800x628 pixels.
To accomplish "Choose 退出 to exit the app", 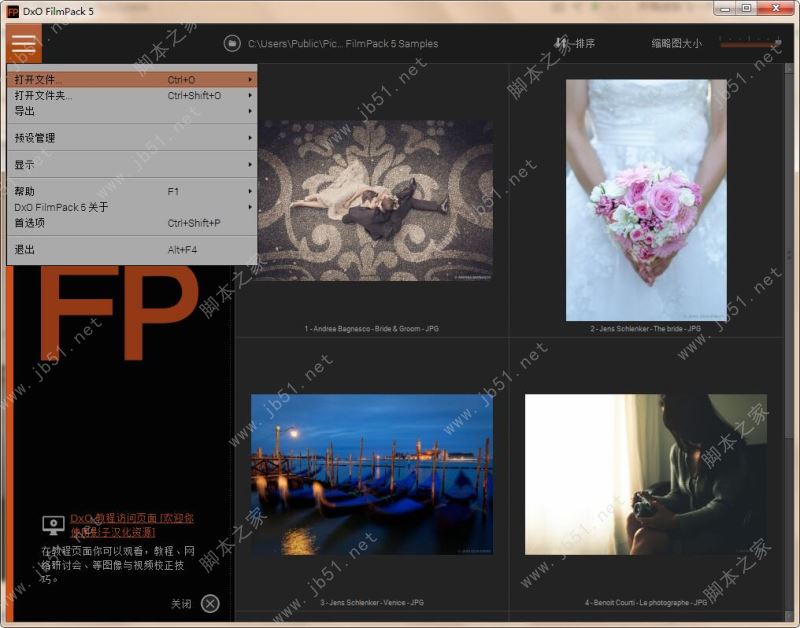I will 132,249.
